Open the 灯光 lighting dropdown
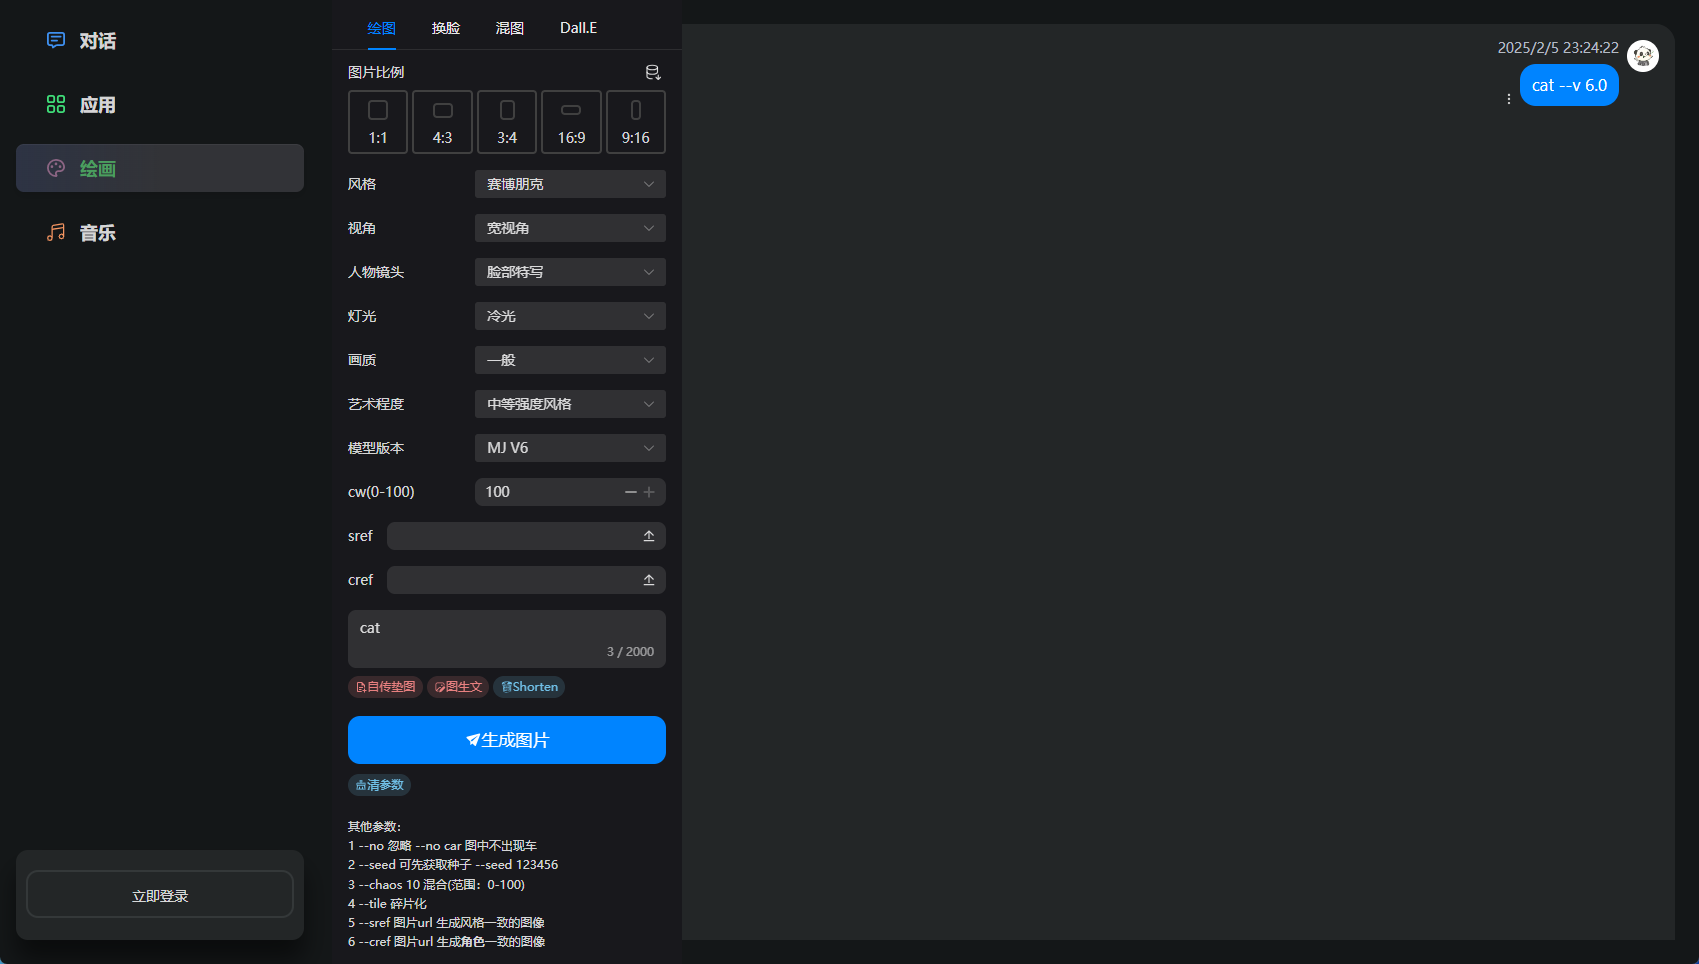Image resolution: width=1699 pixels, height=964 pixels. tap(569, 315)
